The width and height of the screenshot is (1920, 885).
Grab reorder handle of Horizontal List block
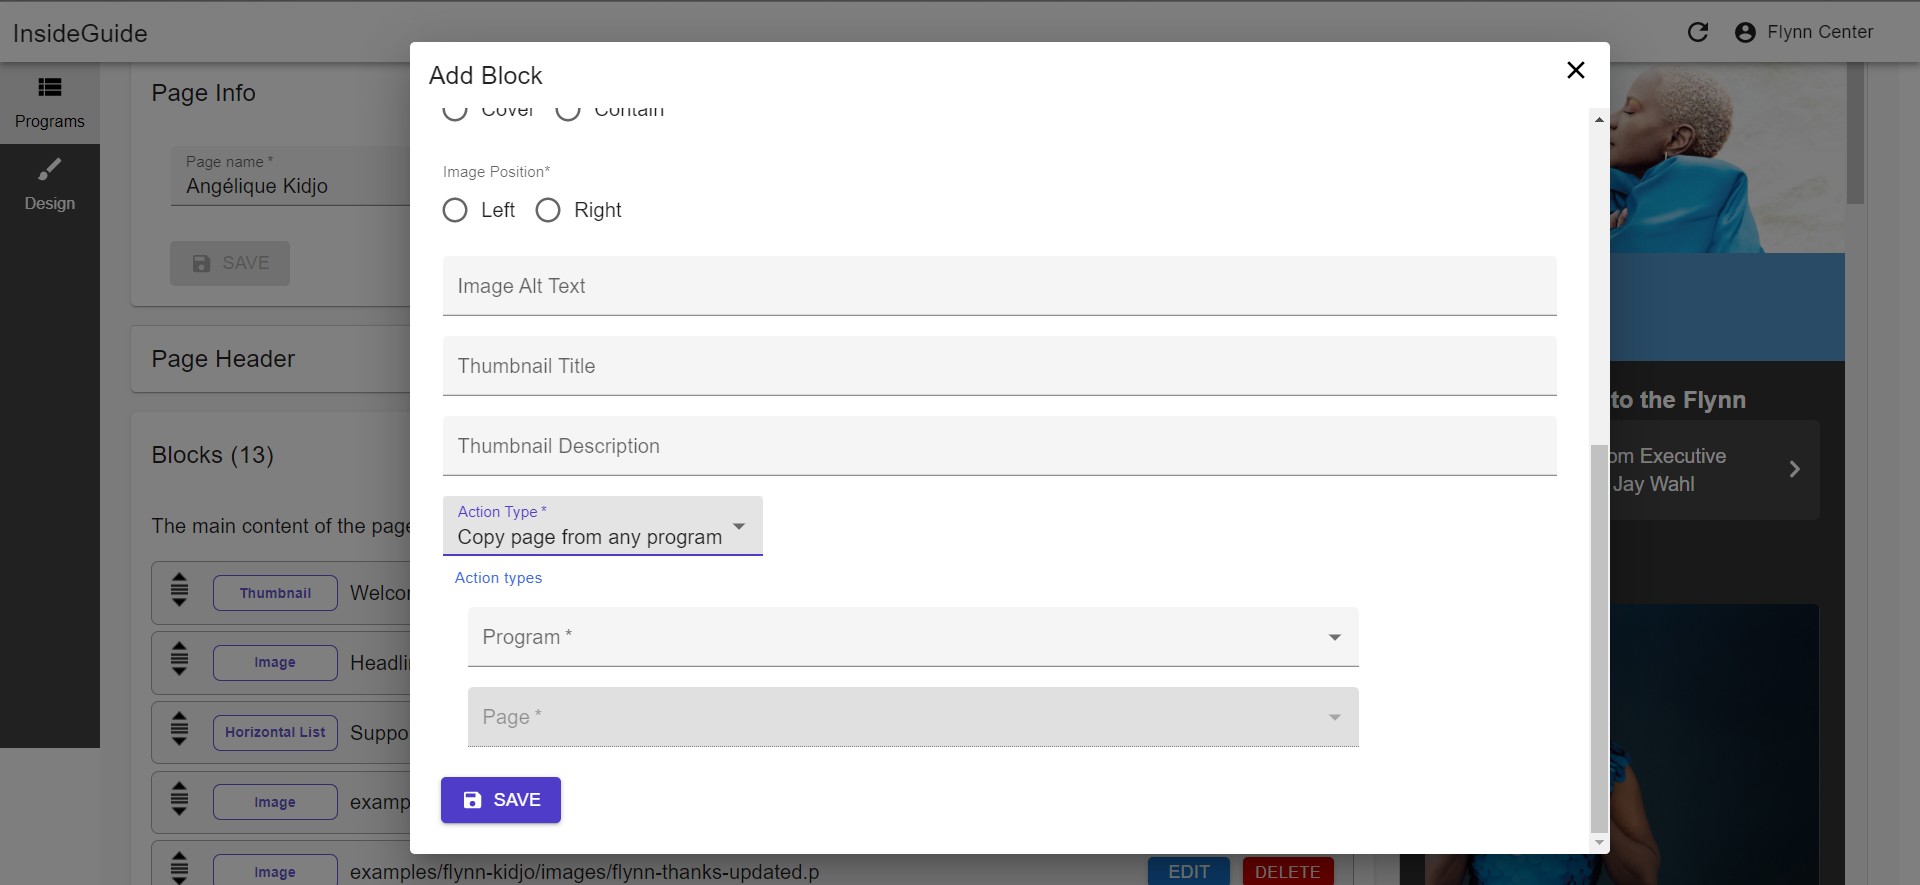click(x=179, y=729)
